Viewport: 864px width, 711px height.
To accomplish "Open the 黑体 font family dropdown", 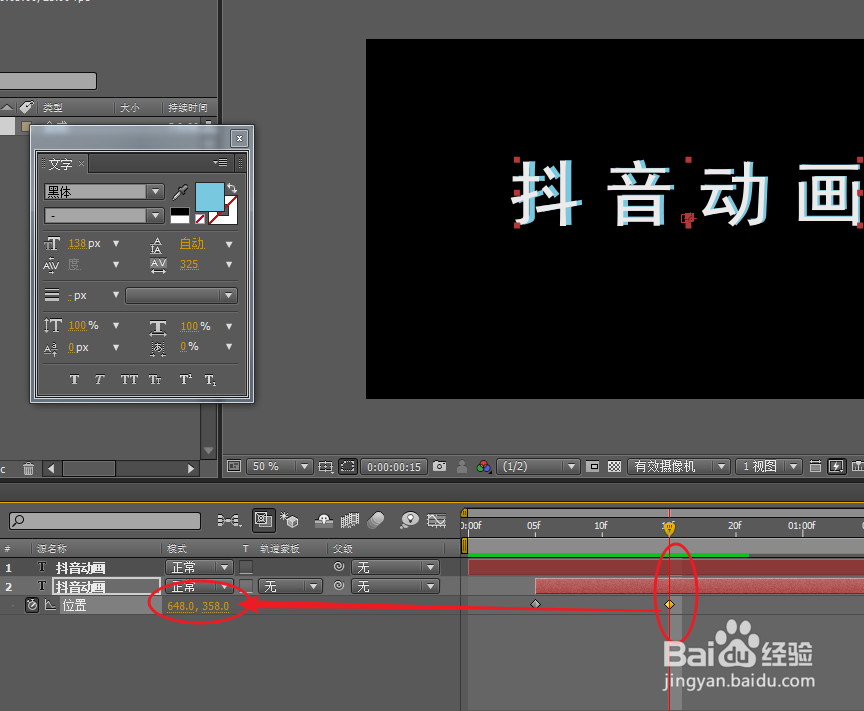I will click(155, 191).
